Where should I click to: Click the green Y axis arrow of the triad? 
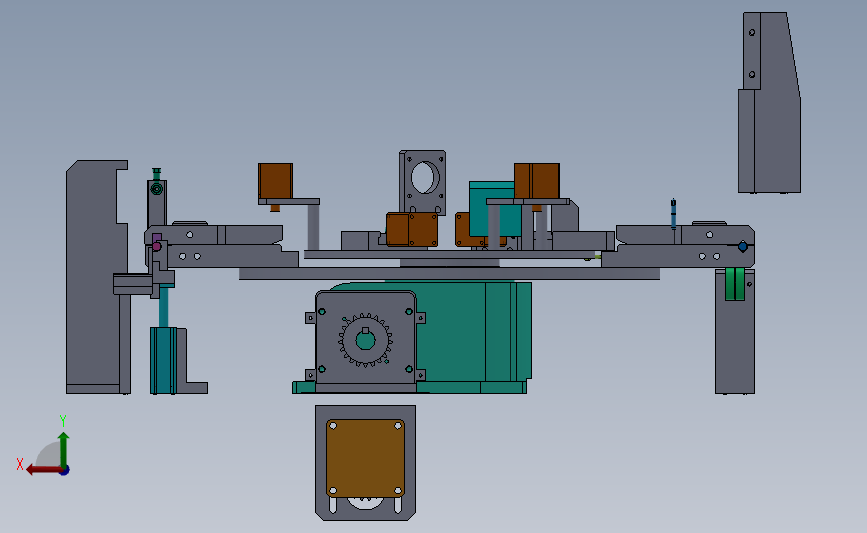(x=64, y=450)
